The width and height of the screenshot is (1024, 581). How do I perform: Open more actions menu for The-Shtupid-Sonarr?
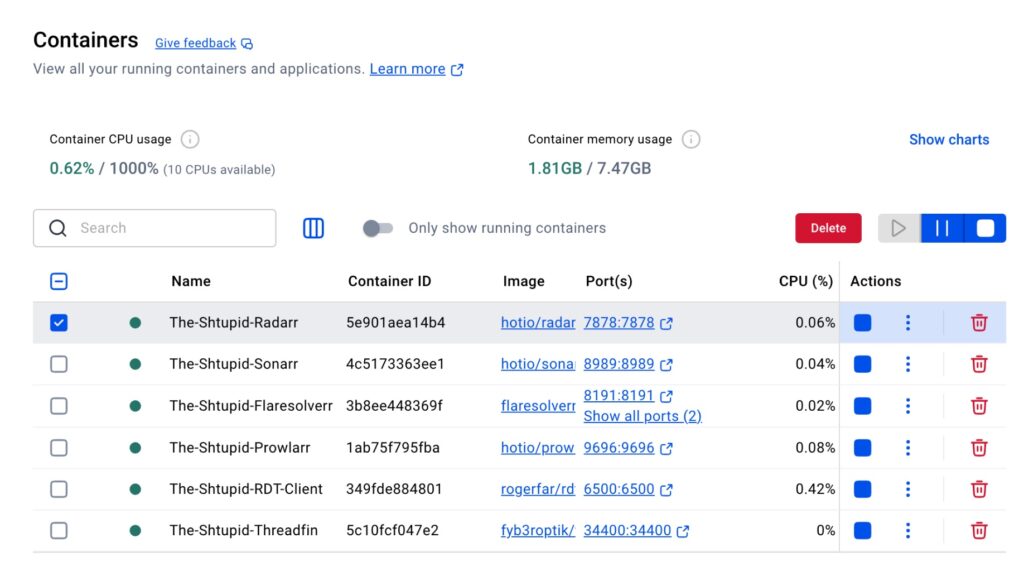pos(908,364)
